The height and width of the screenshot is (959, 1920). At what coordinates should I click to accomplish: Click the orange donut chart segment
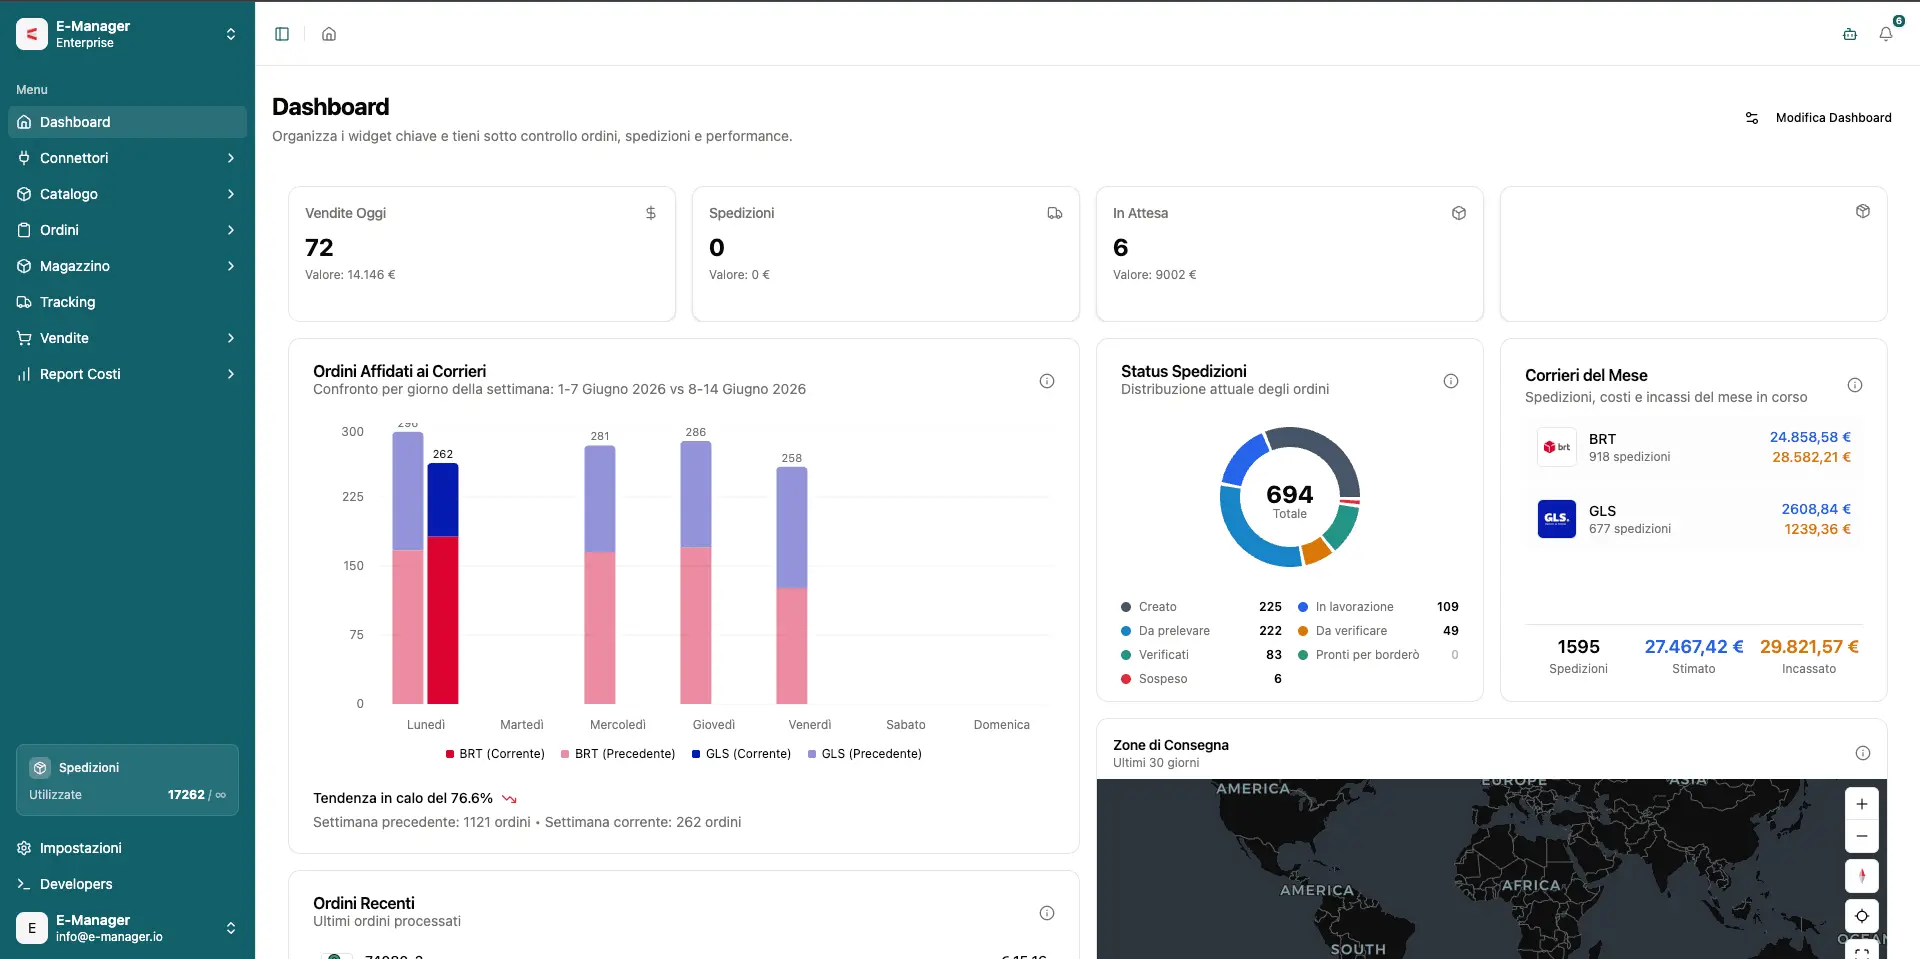[1316, 550]
